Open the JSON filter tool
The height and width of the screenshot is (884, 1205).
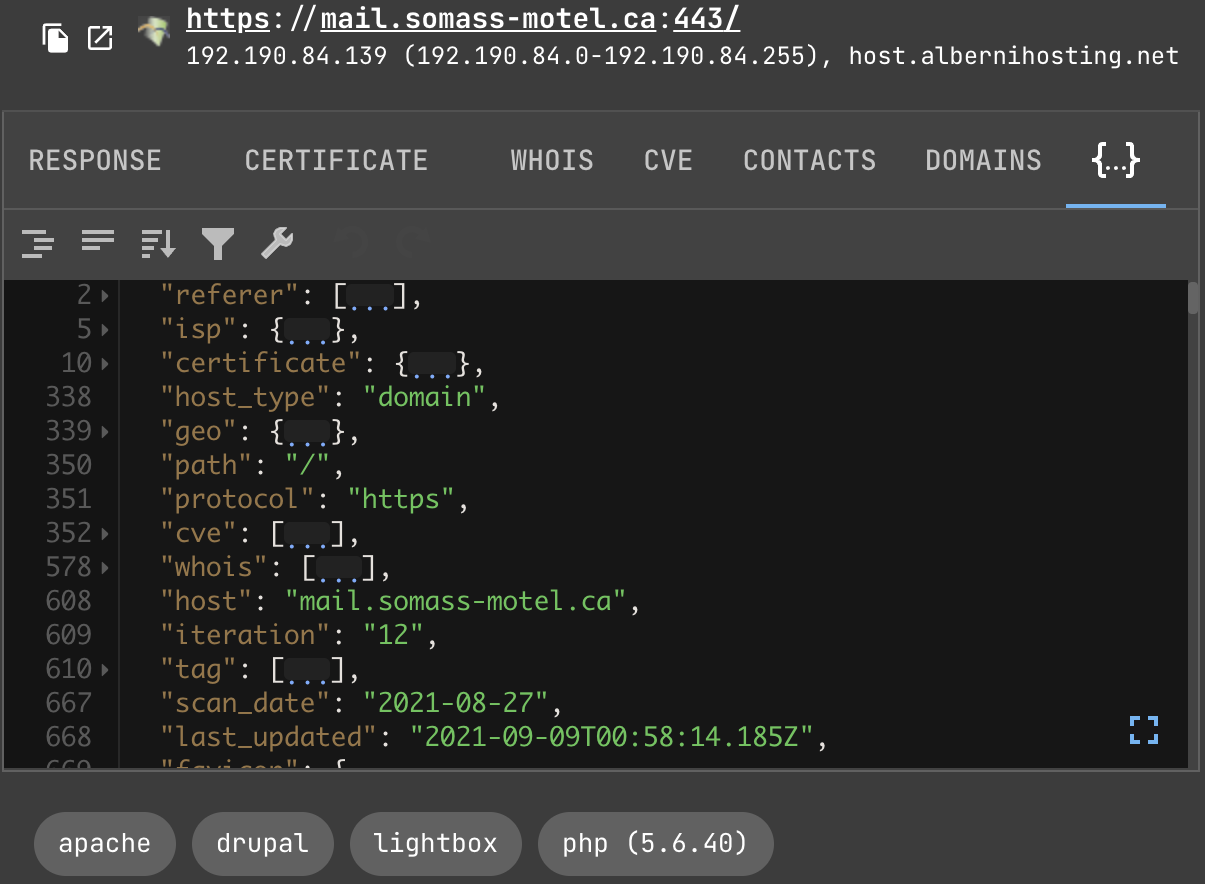218,243
